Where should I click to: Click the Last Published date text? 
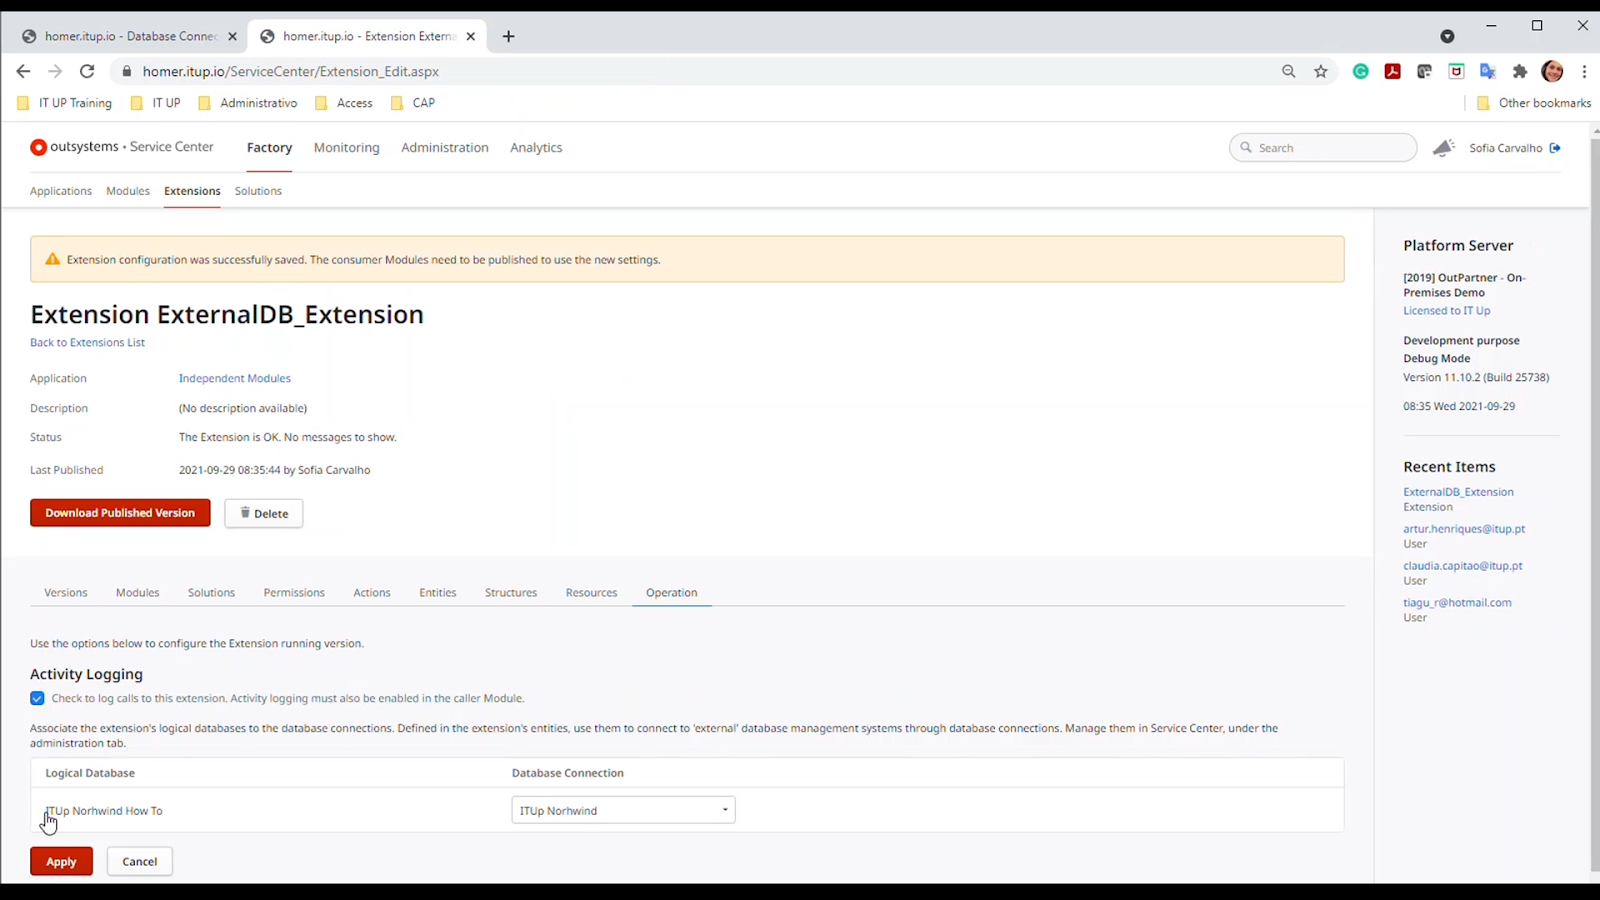[274, 470]
